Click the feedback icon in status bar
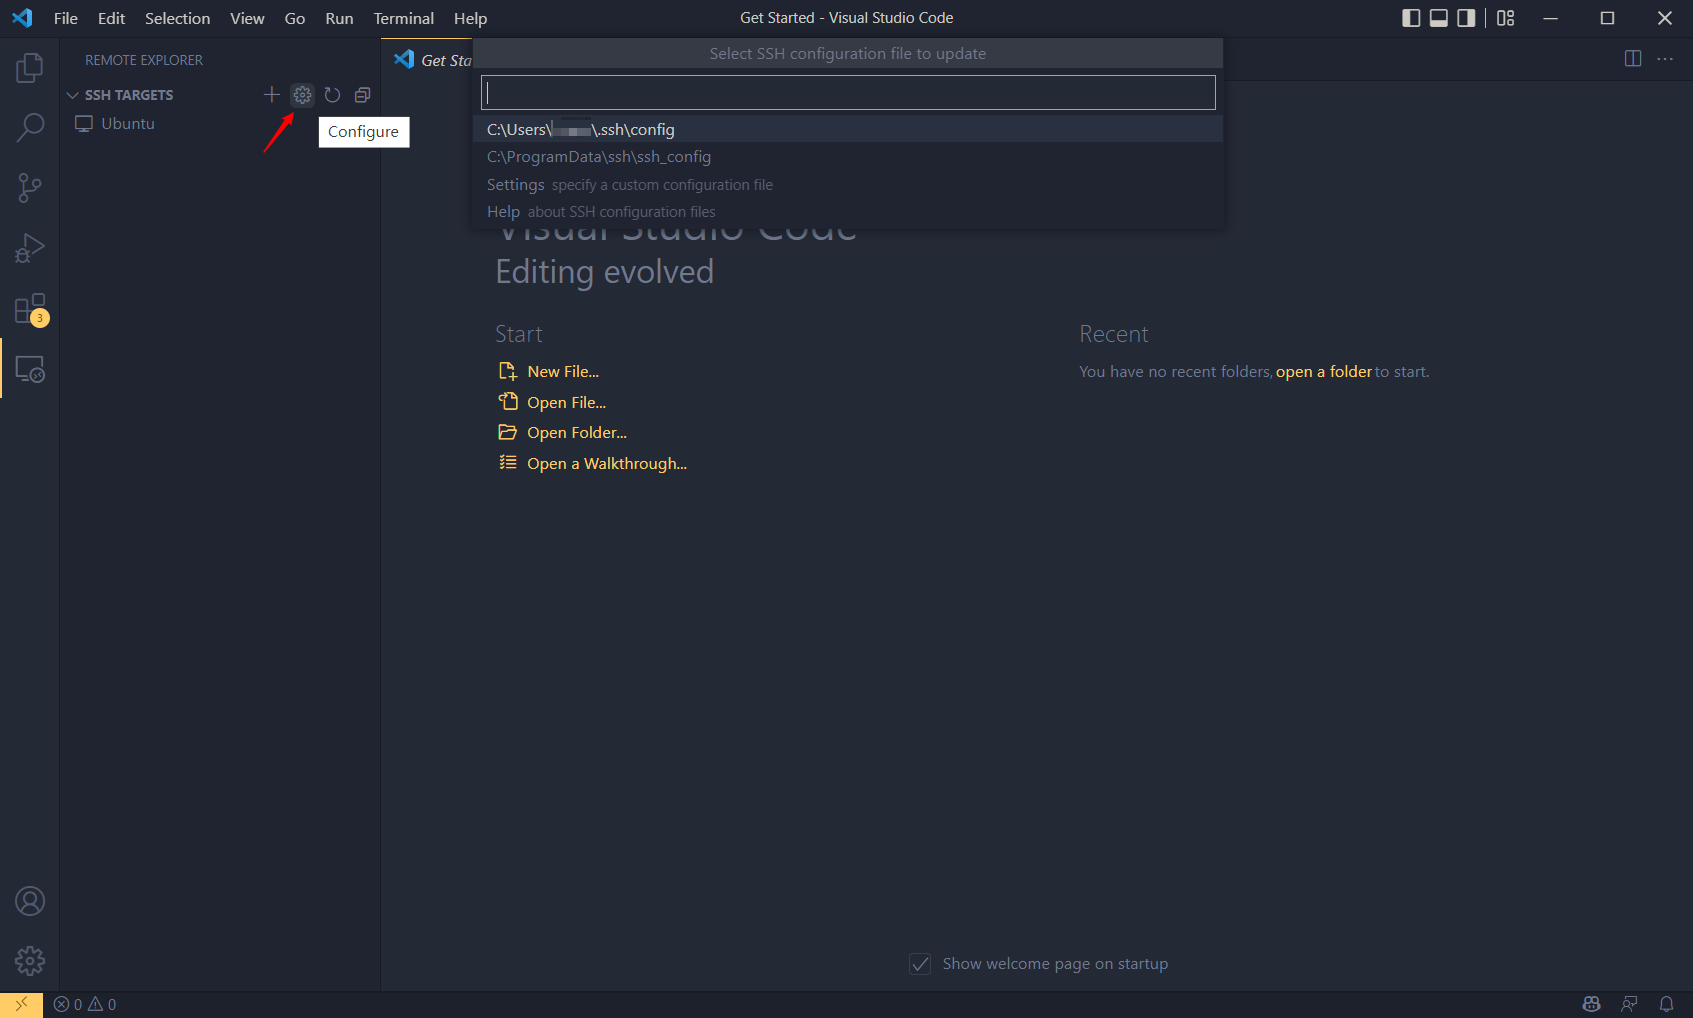Image resolution: width=1693 pixels, height=1018 pixels. click(1629, 1004)
